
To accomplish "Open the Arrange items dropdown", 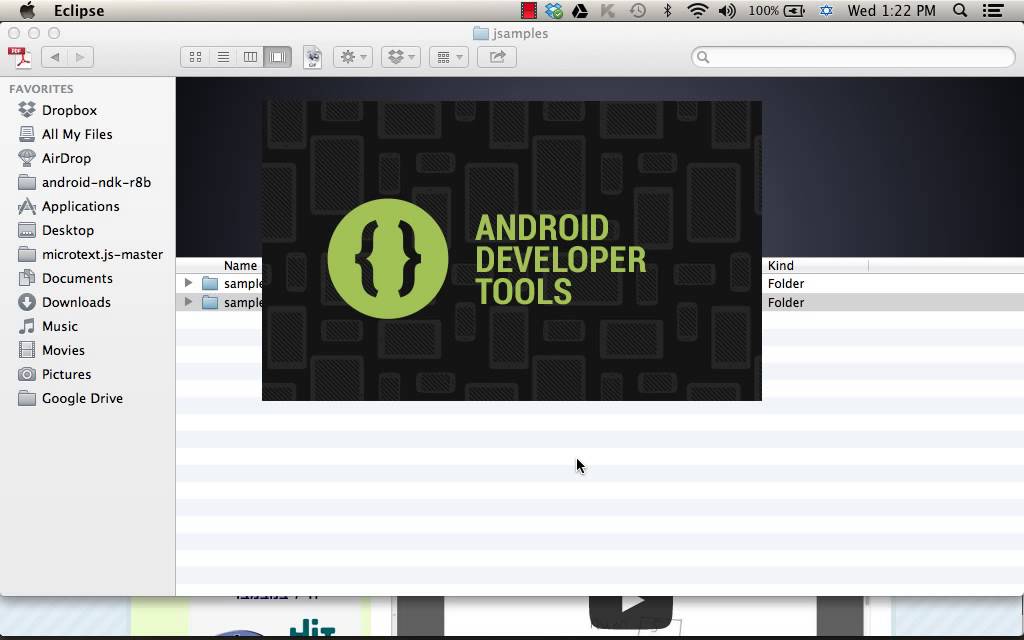I will pyautogui.click(x=449, y=57).
